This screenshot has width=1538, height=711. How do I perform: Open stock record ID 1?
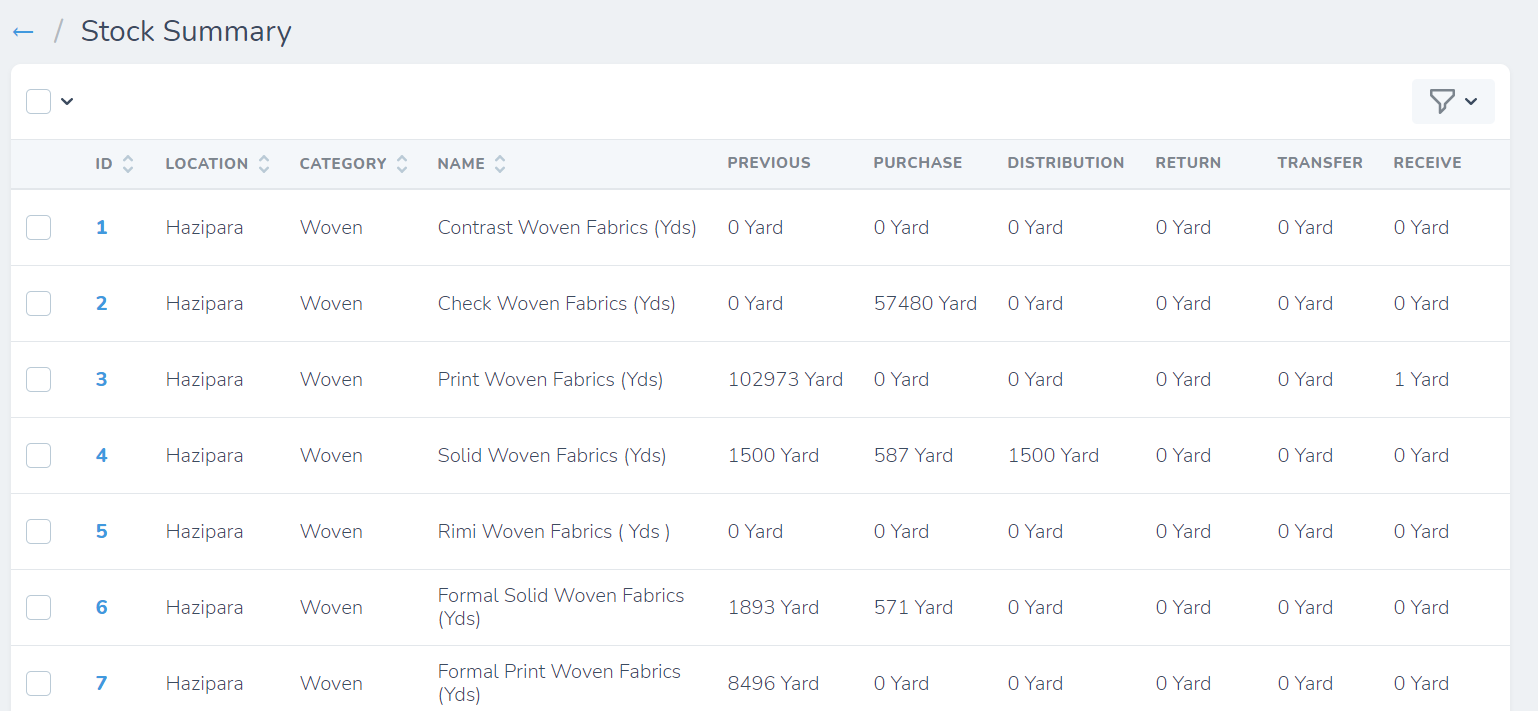101,227
